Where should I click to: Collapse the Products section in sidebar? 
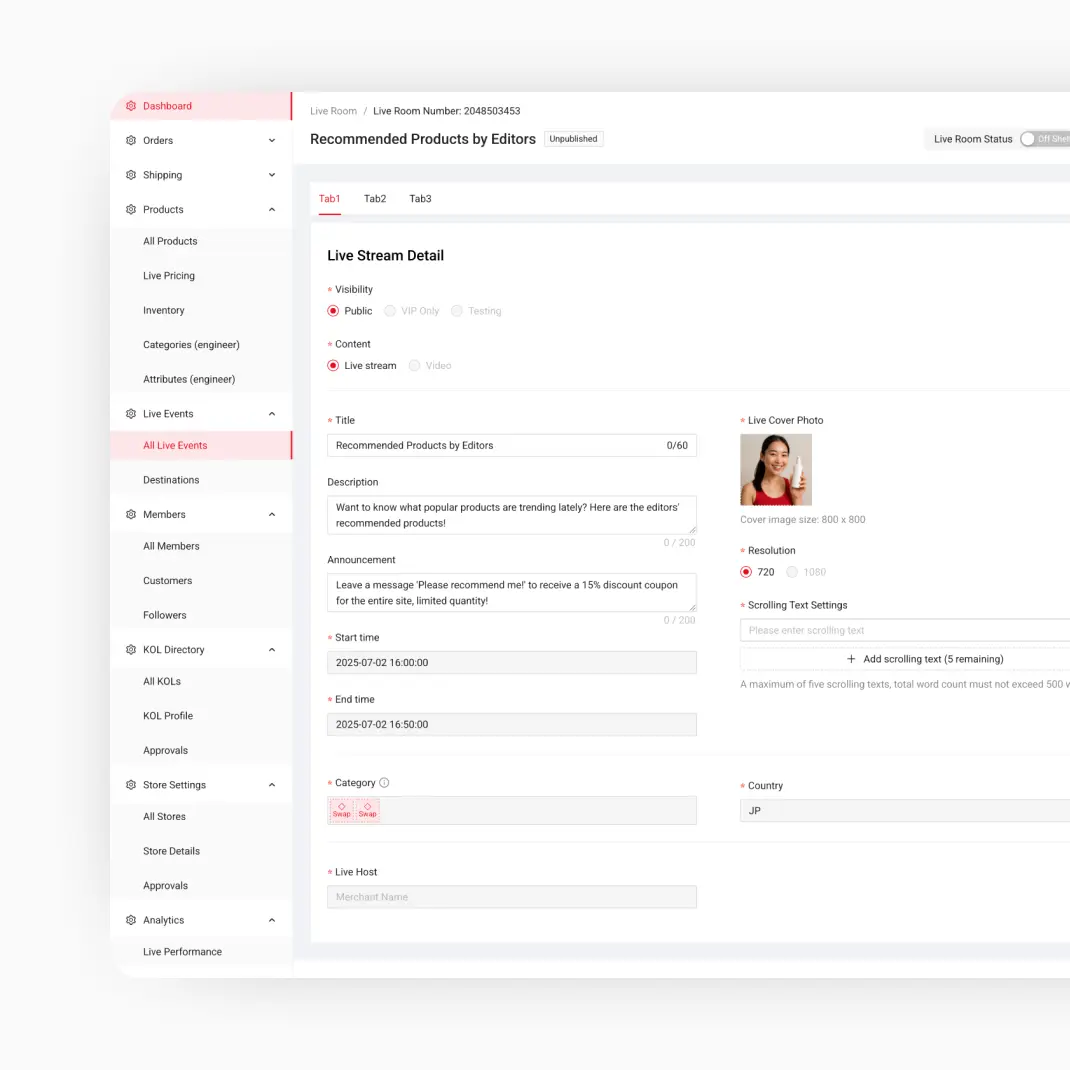(x=271, y=209)
